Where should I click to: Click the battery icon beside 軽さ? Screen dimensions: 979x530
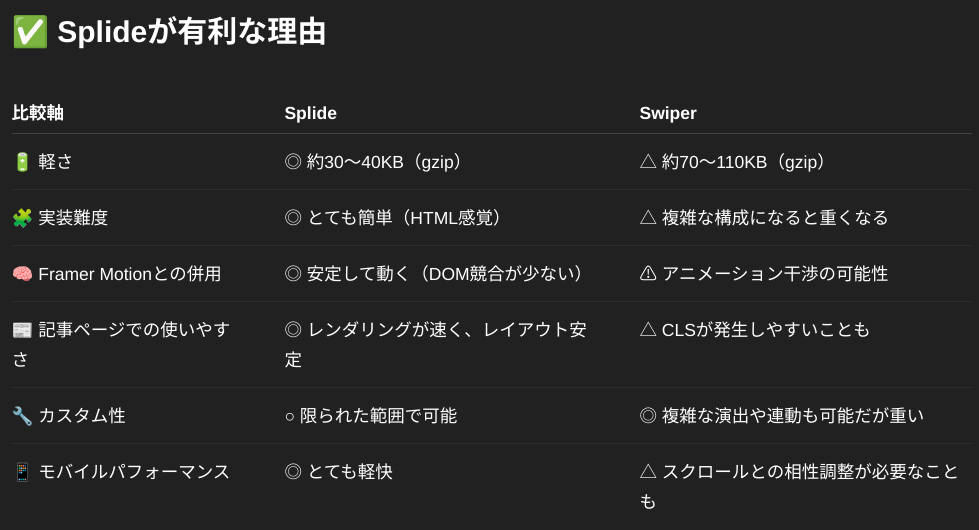point(22,162)
